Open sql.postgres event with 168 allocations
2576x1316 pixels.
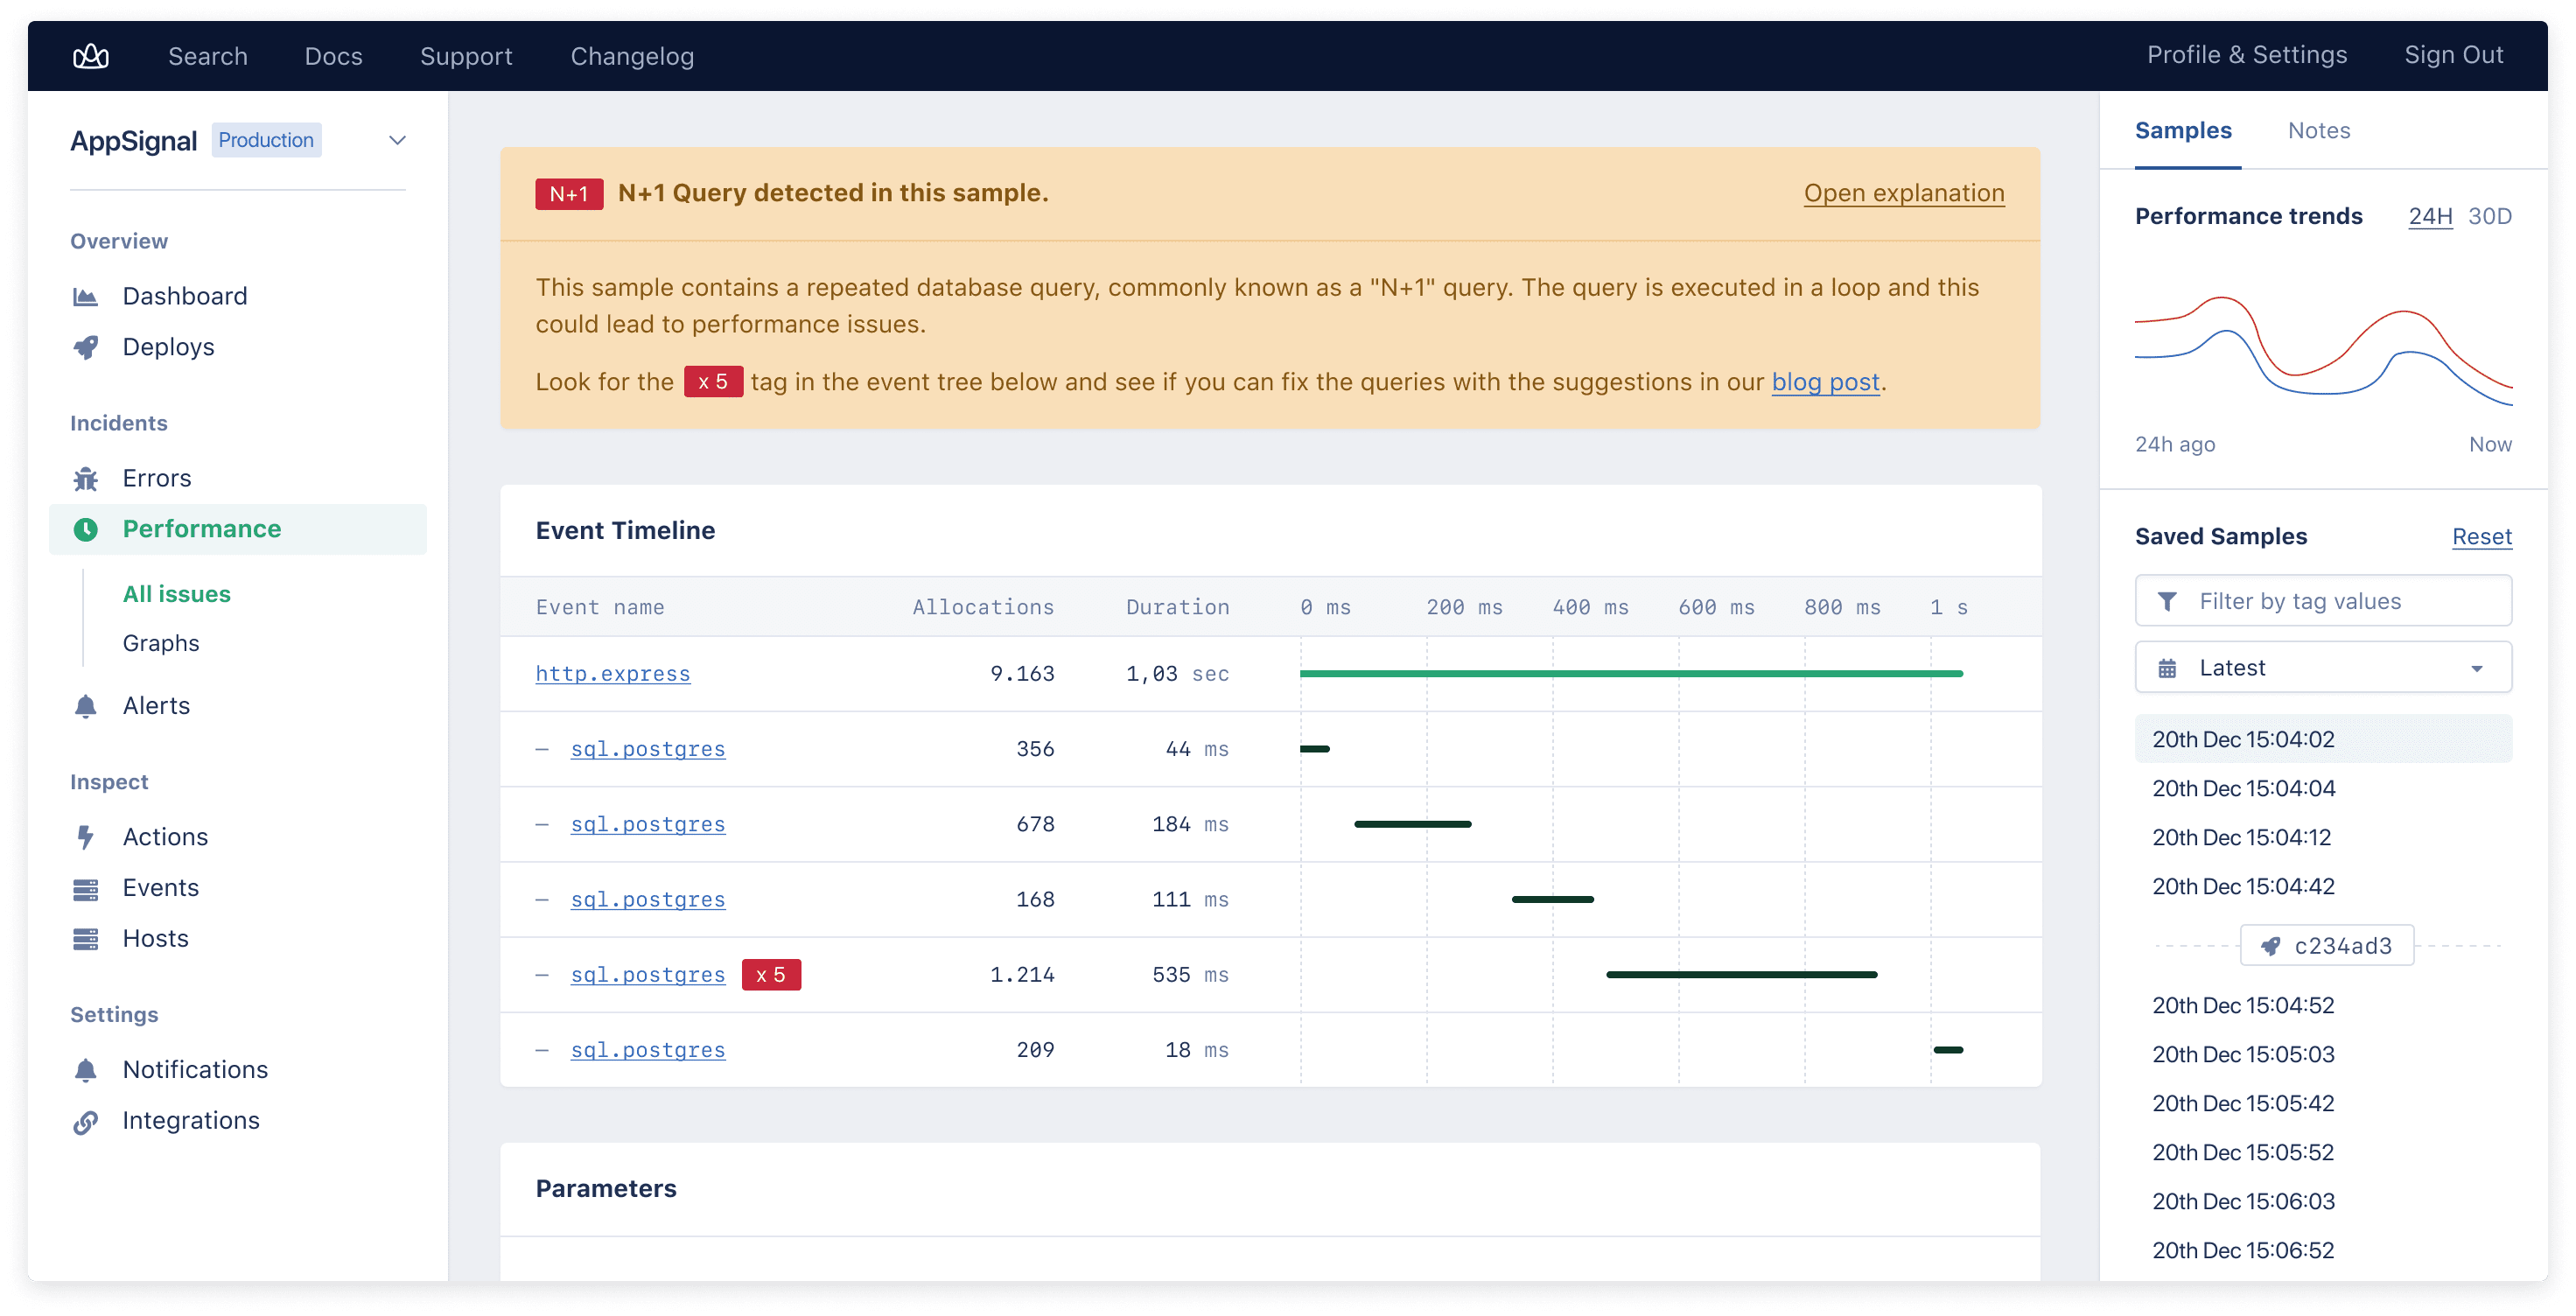647,900
